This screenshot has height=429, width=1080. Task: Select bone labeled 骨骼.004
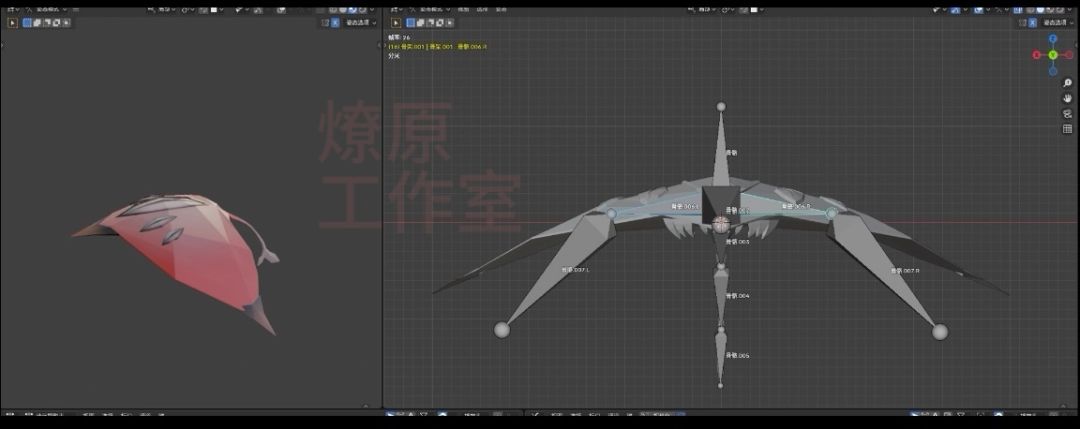(721, 295)
